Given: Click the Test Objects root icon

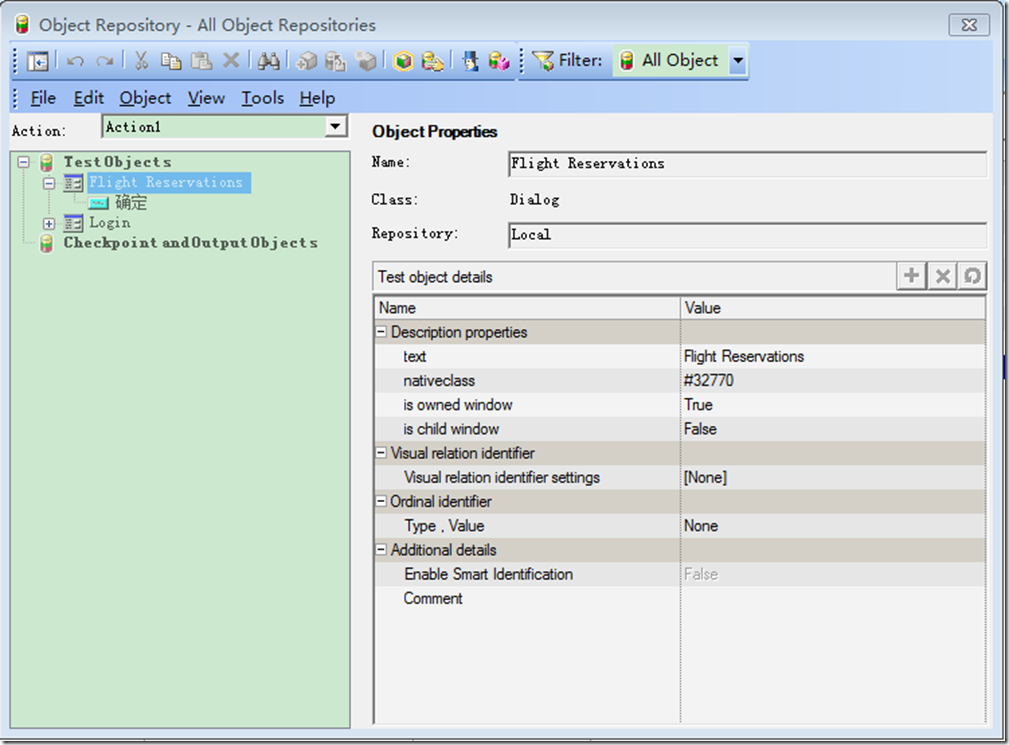Looking at the screenshot, I should pyautogui.click(x=46, y=162).
